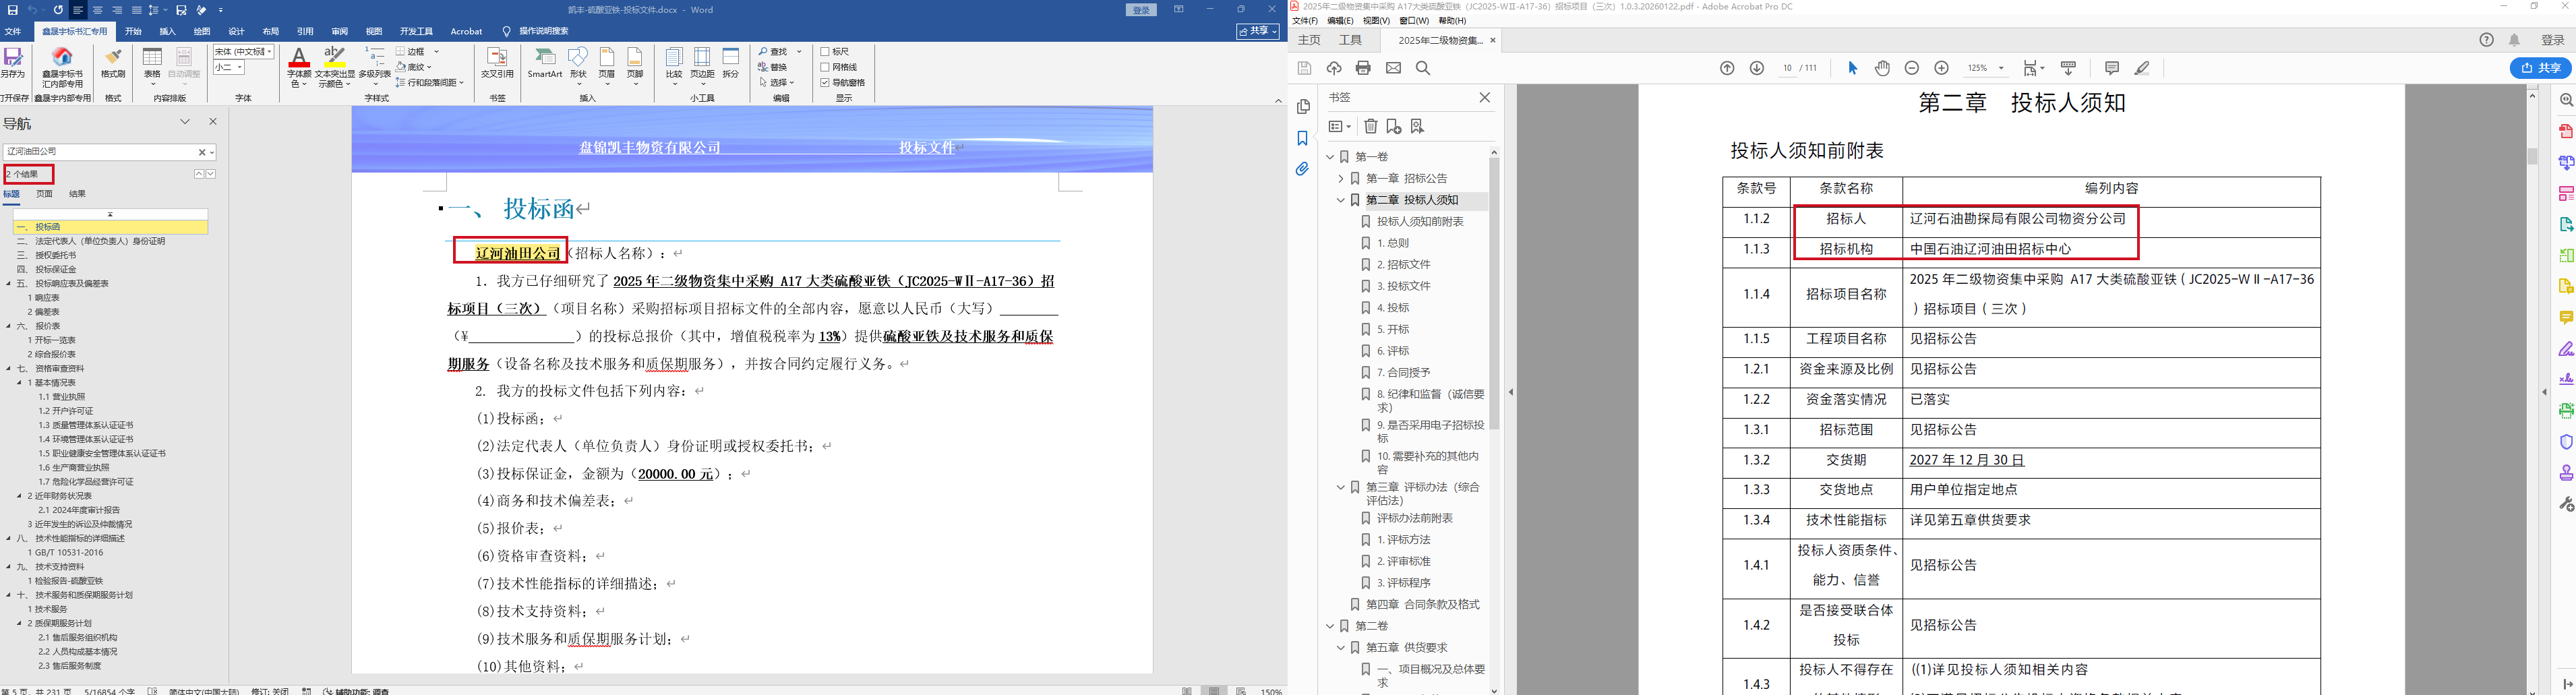Click the 替换 replace tool in Word
This screenshot has width=2576, height=695.
click(772, 67)
